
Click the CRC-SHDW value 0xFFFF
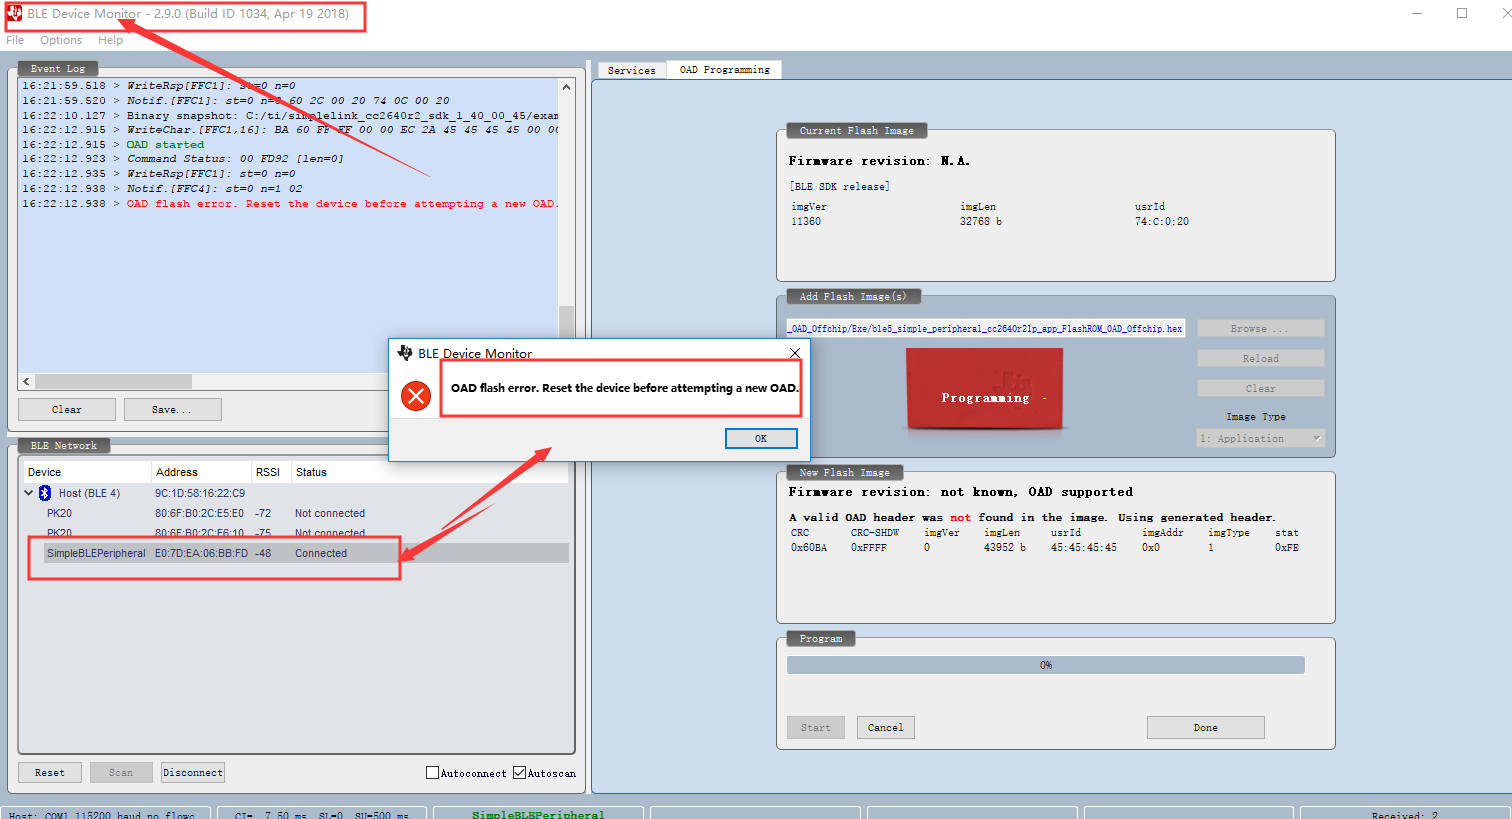[x=869, y=548]
